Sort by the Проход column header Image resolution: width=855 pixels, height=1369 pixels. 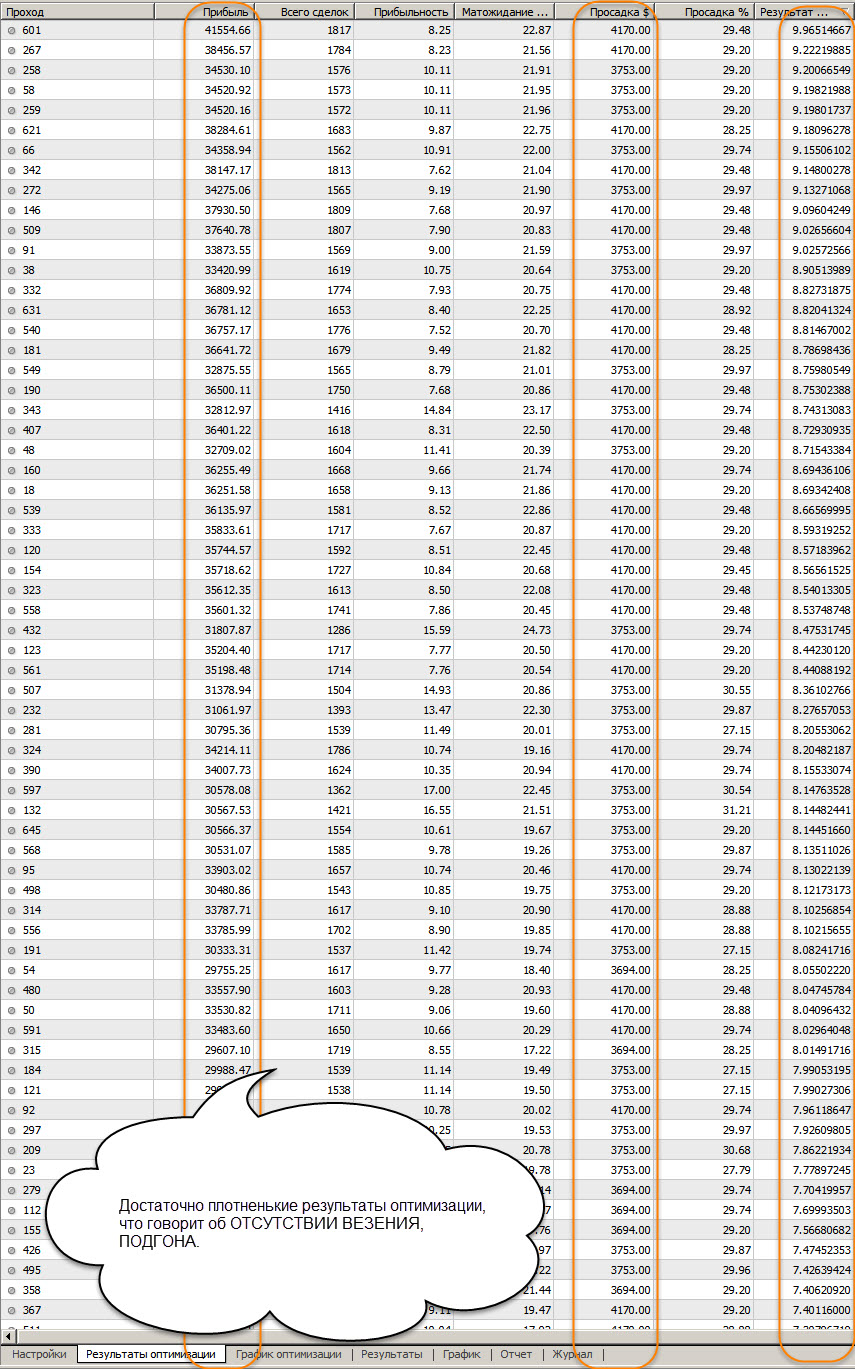[x=77, y=12]
